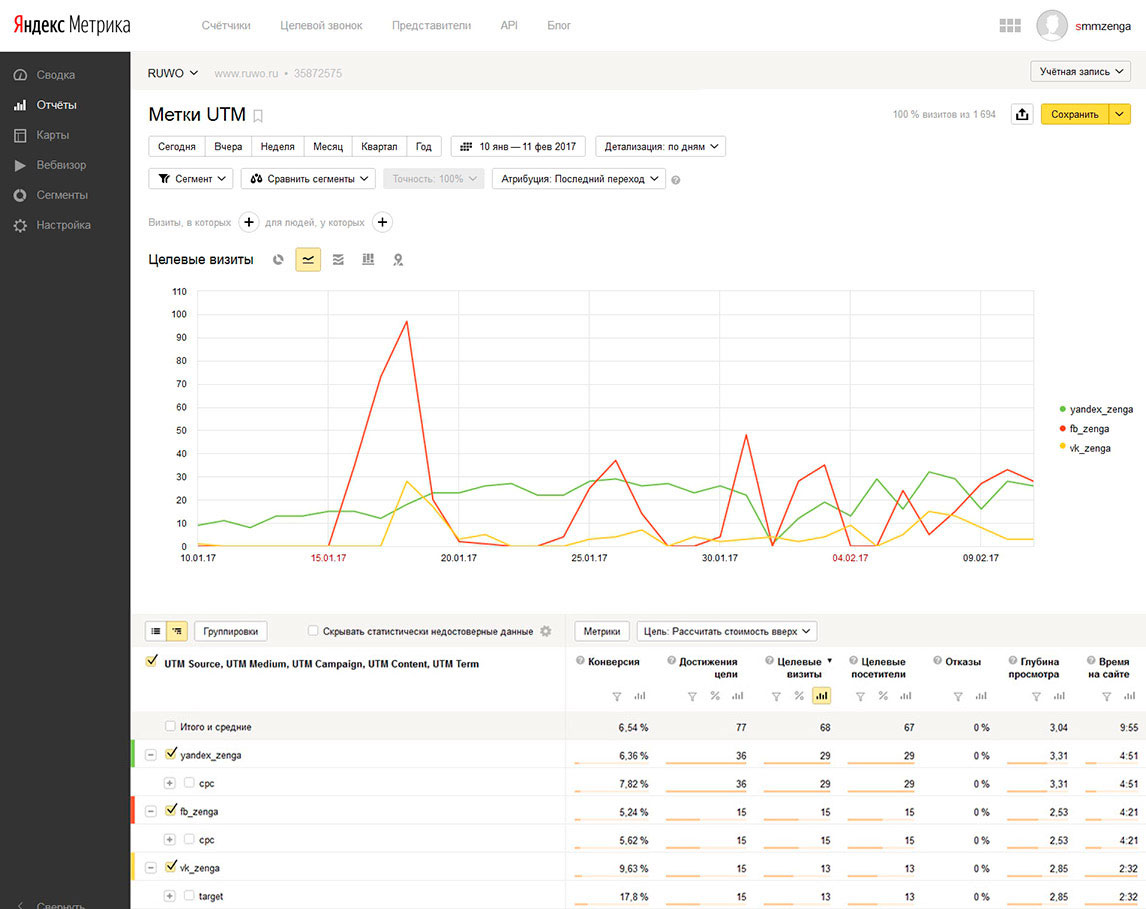Select the Месяц period button

pos(328,147)
